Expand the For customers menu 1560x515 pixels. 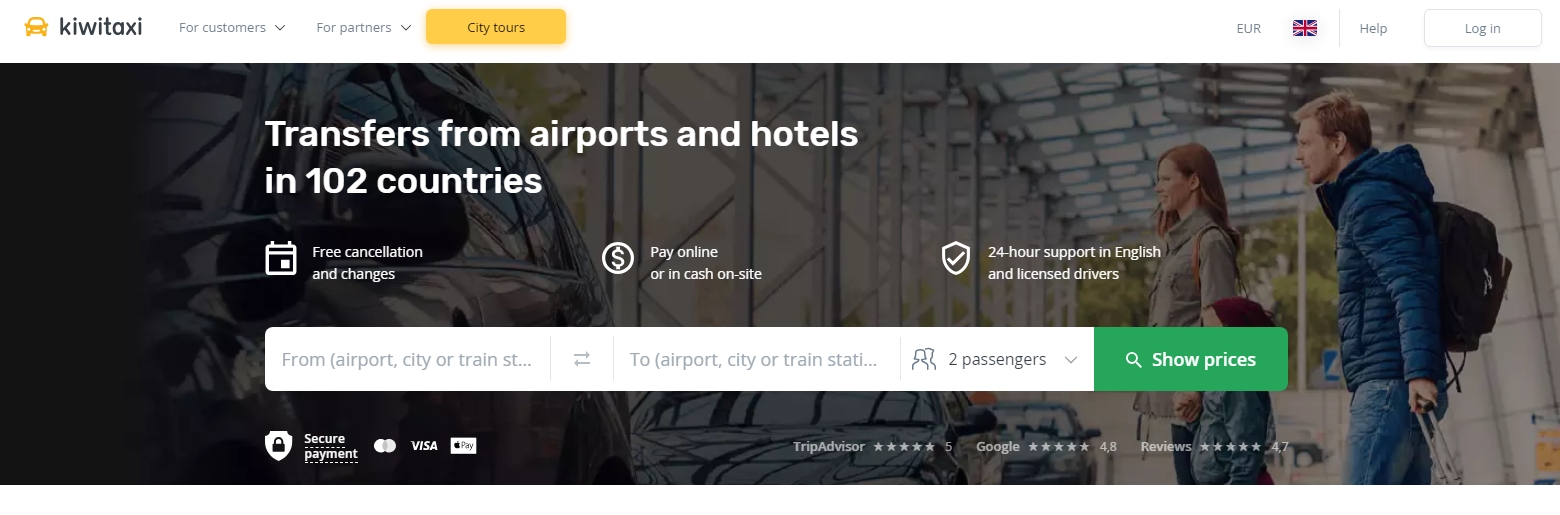pyautogui.click(x=232, y=28)
